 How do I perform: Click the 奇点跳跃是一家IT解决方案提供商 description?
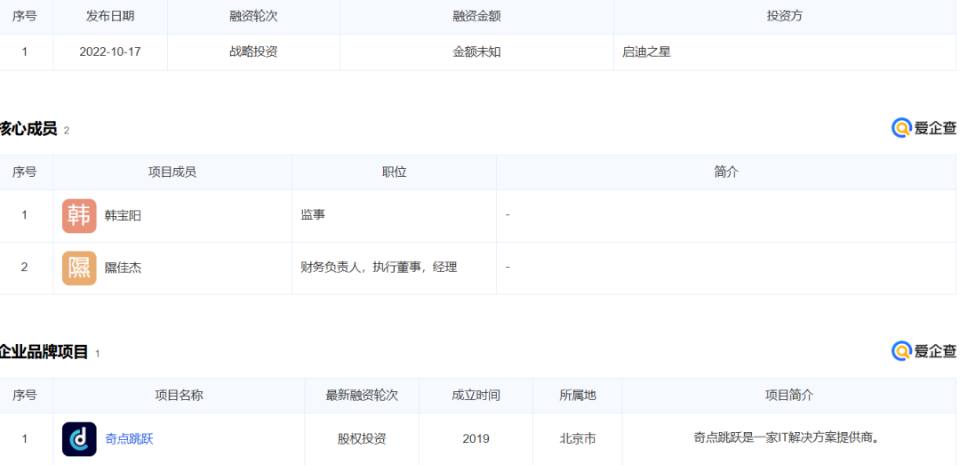coord(787,438)
